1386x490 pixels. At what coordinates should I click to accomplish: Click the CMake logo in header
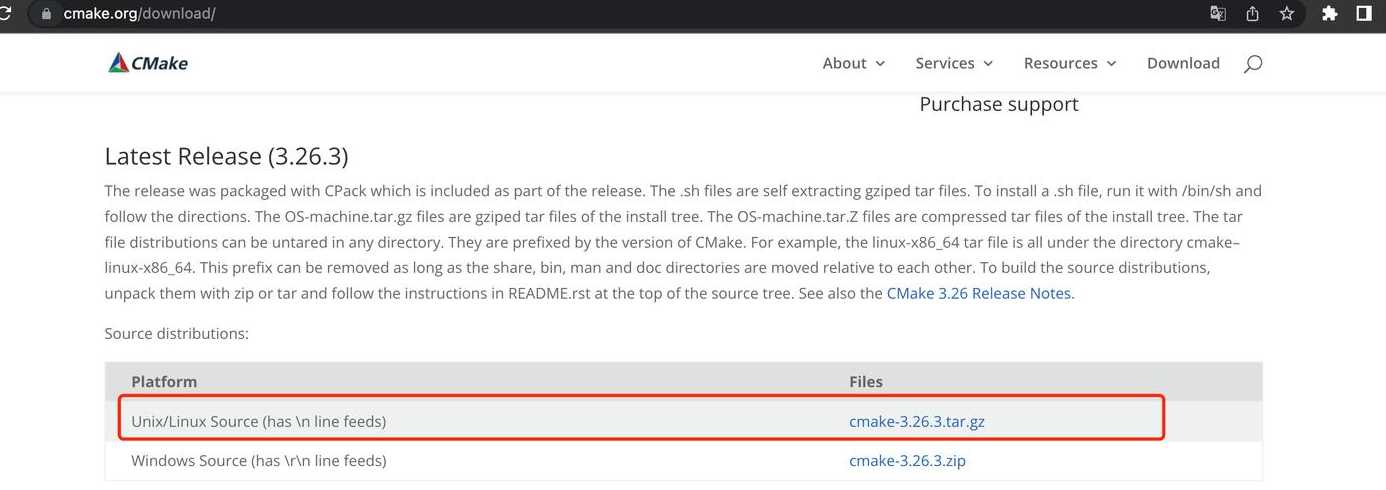(x=148, y=63)
